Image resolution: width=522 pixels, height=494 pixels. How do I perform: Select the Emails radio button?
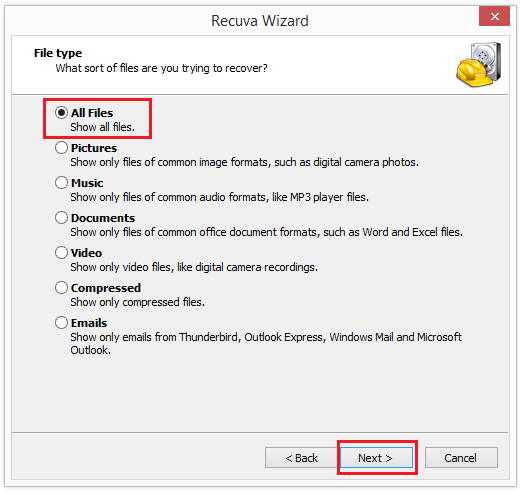pyautogui.click(x=61, y=323)
